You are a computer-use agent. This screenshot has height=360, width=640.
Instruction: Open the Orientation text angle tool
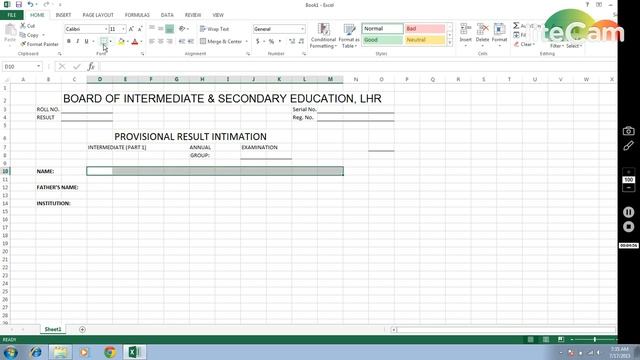[x=182, y=29]
